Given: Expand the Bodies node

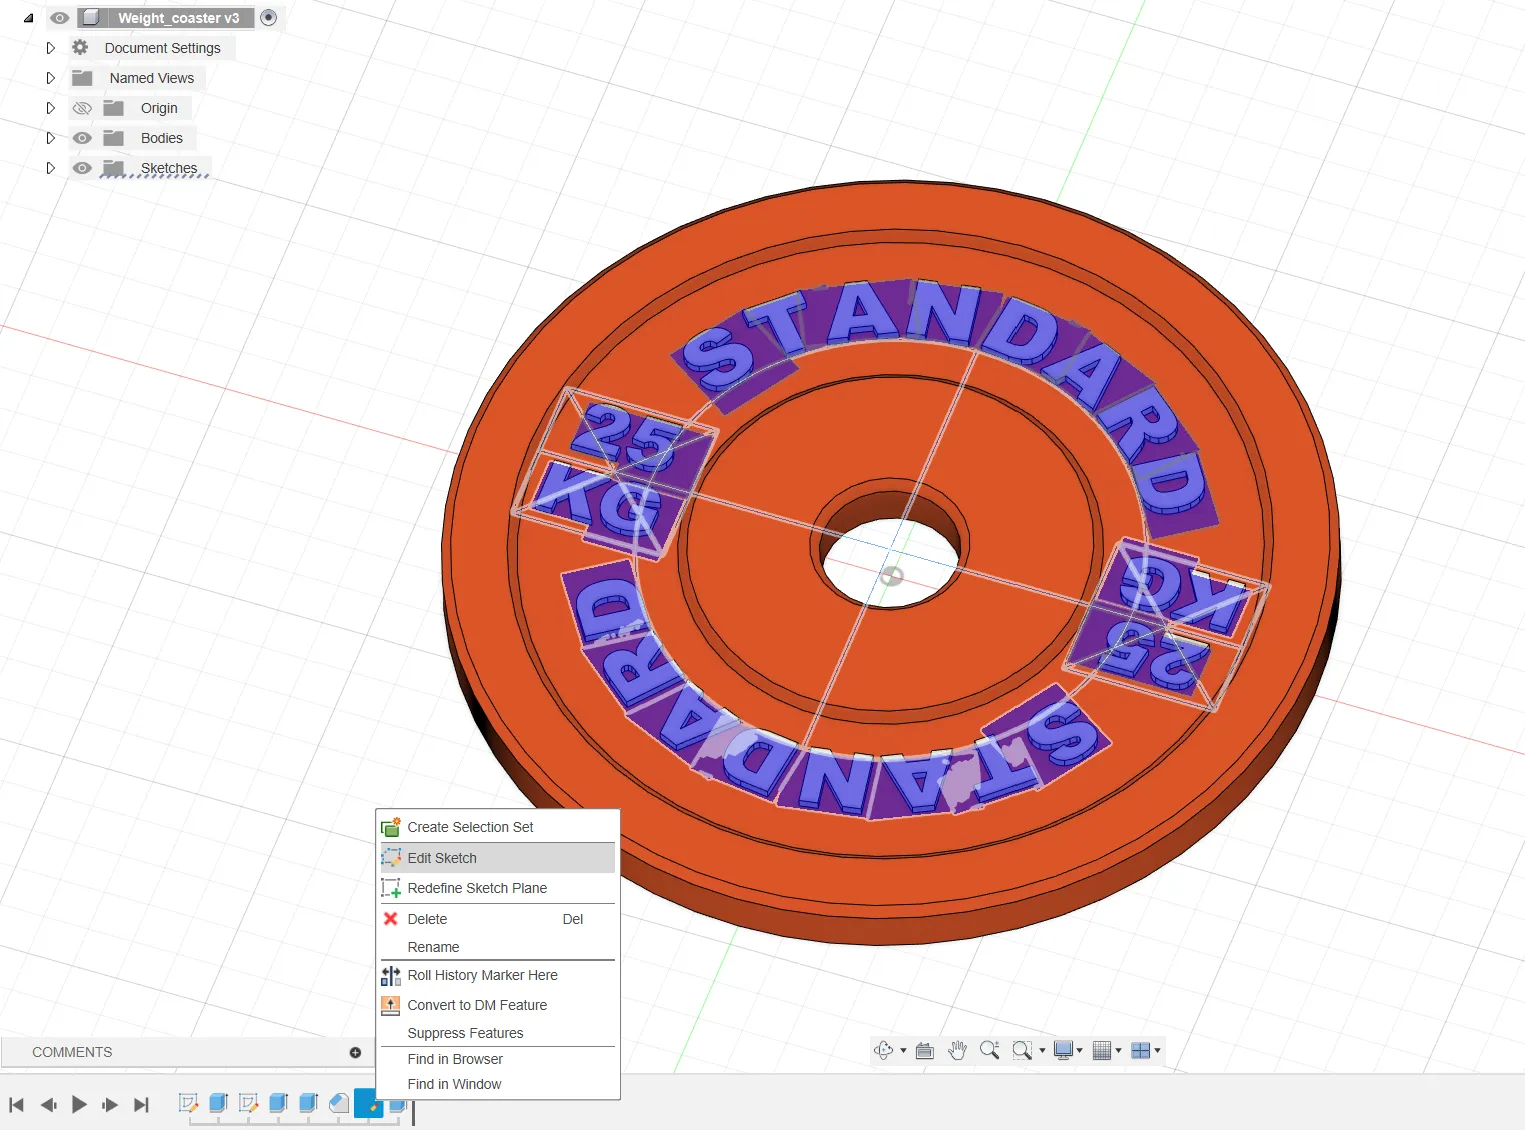Looking at the screenshot, I should [50, 138].
